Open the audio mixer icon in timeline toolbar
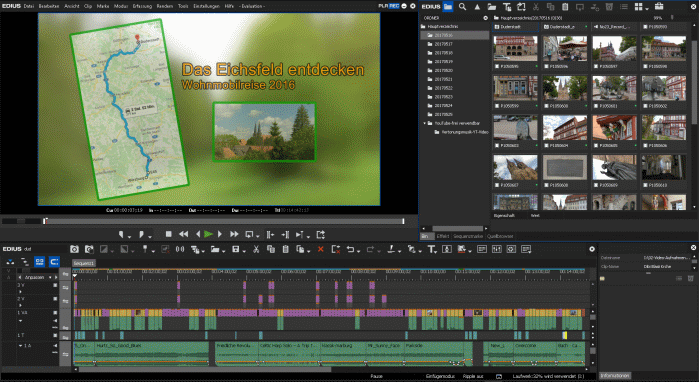Screen dimensions: 699x382 [497, 249]
